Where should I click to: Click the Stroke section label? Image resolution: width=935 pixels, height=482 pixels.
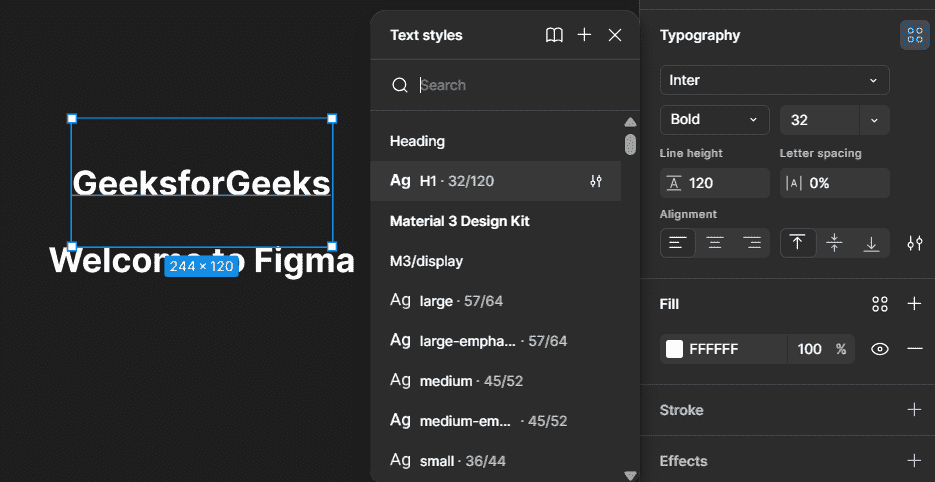(x=682, y=410)
